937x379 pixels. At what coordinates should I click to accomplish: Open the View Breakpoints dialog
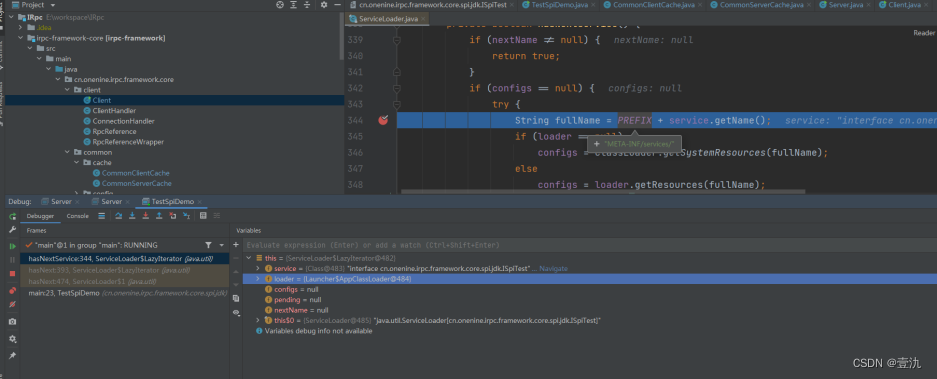coord(13,291)
